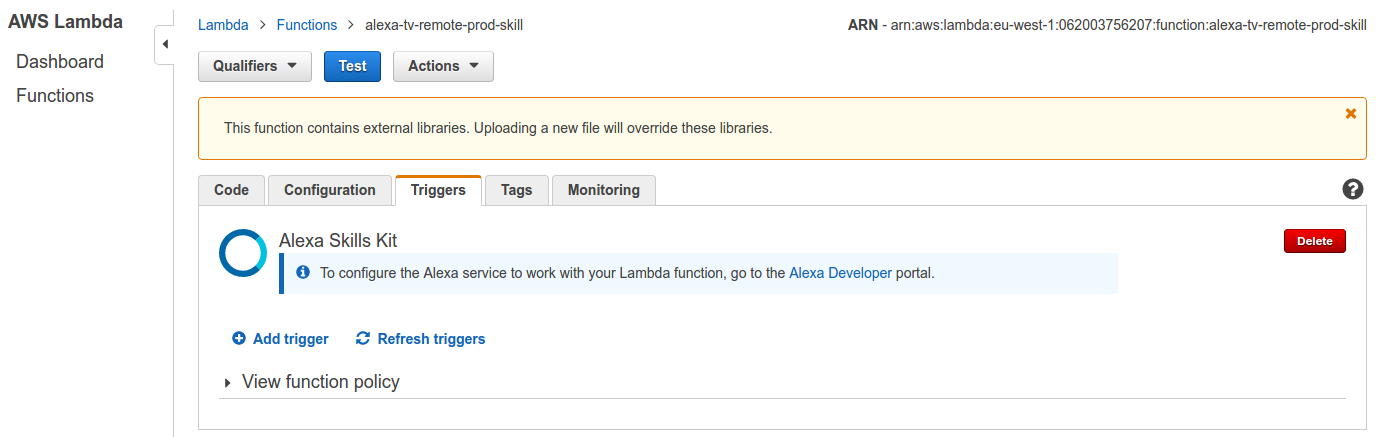Dismiss the external libraries warning banner
The width and height of the screenshot is (1377, 437).
pos(1351,114)
